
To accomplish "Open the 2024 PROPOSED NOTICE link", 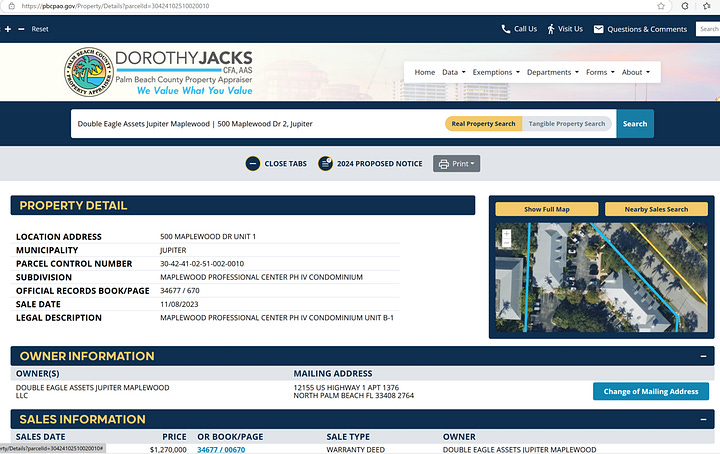I will tap(379, 163).
